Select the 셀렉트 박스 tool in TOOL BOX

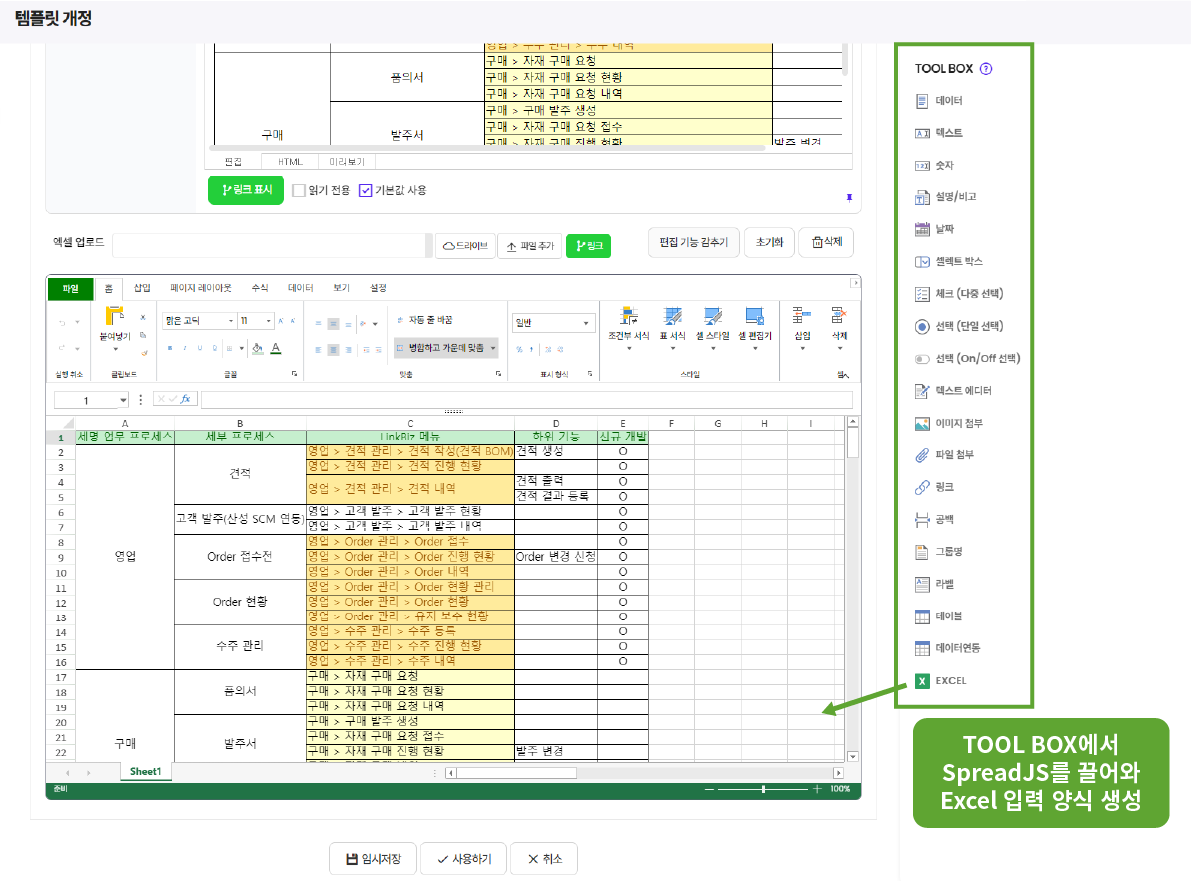[949, 261]
